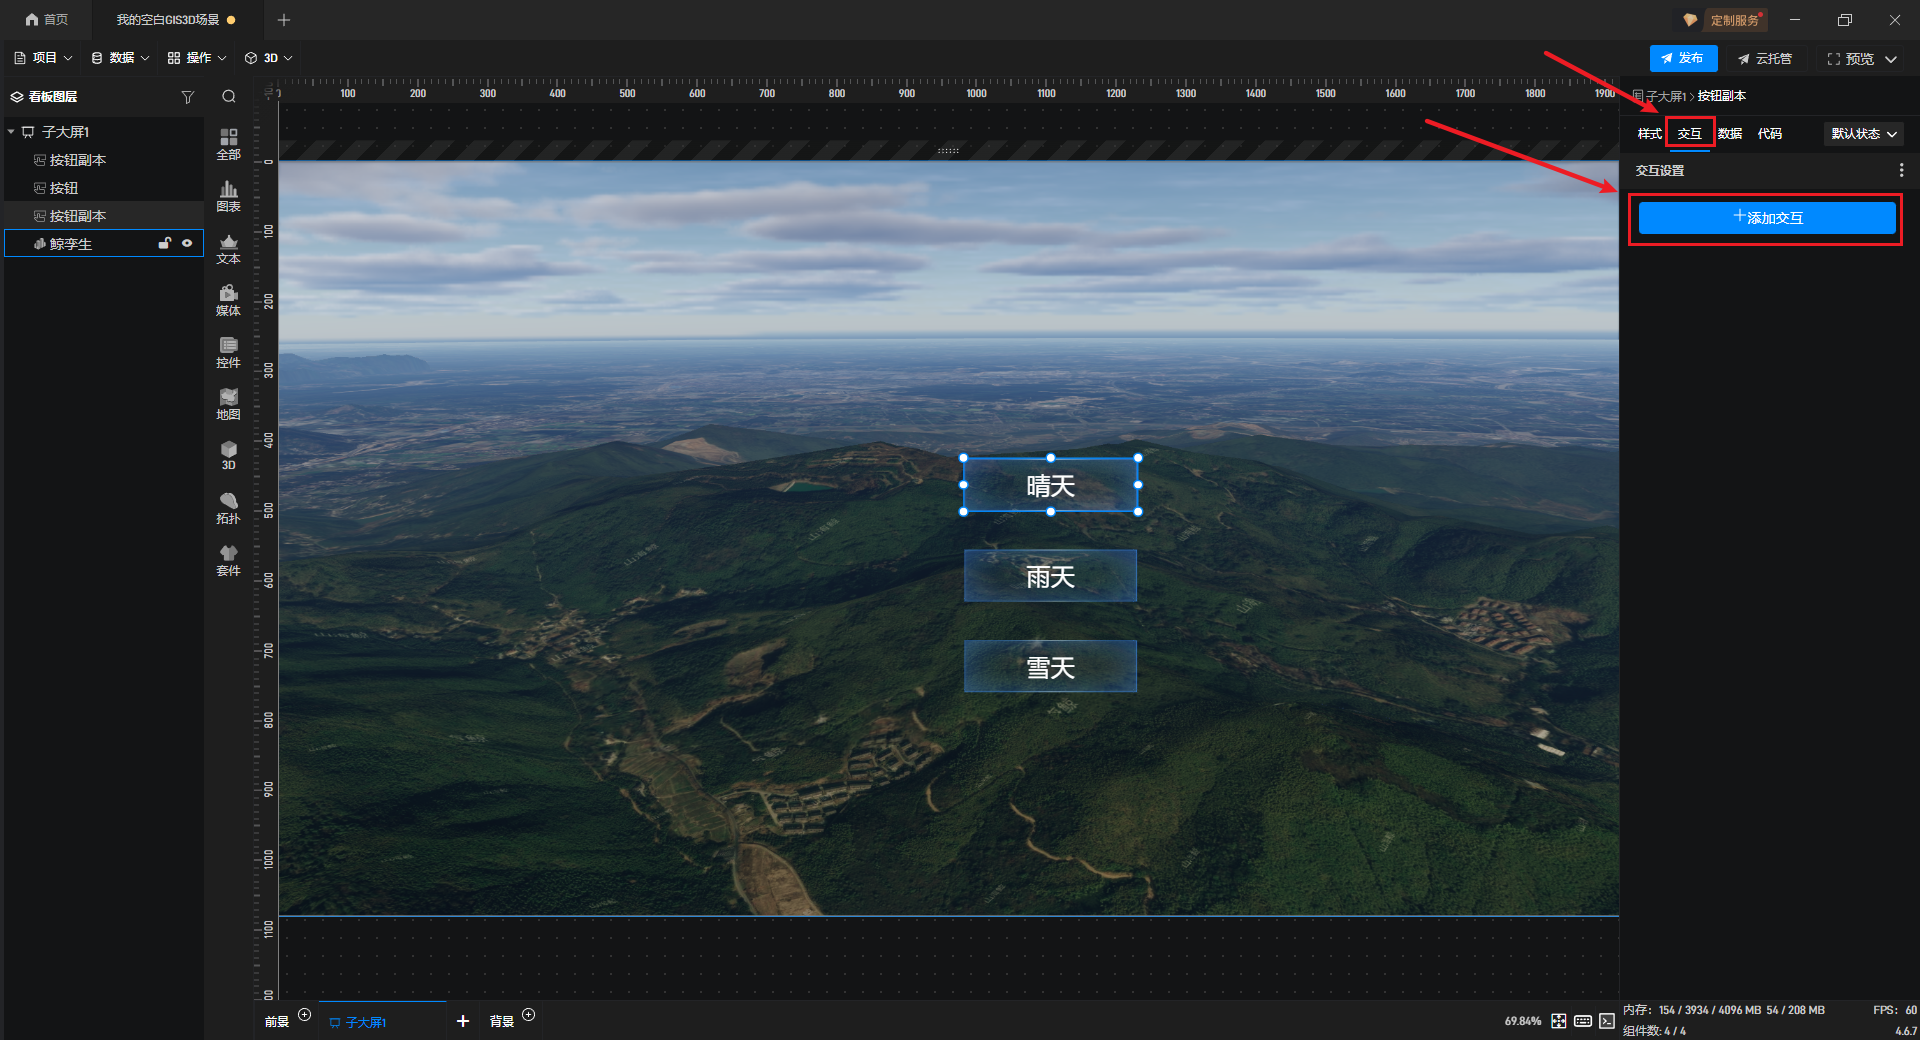1920x1040 pixels.
Task: Select the 雨天 button on canvas
Action: pos(1050,576)
